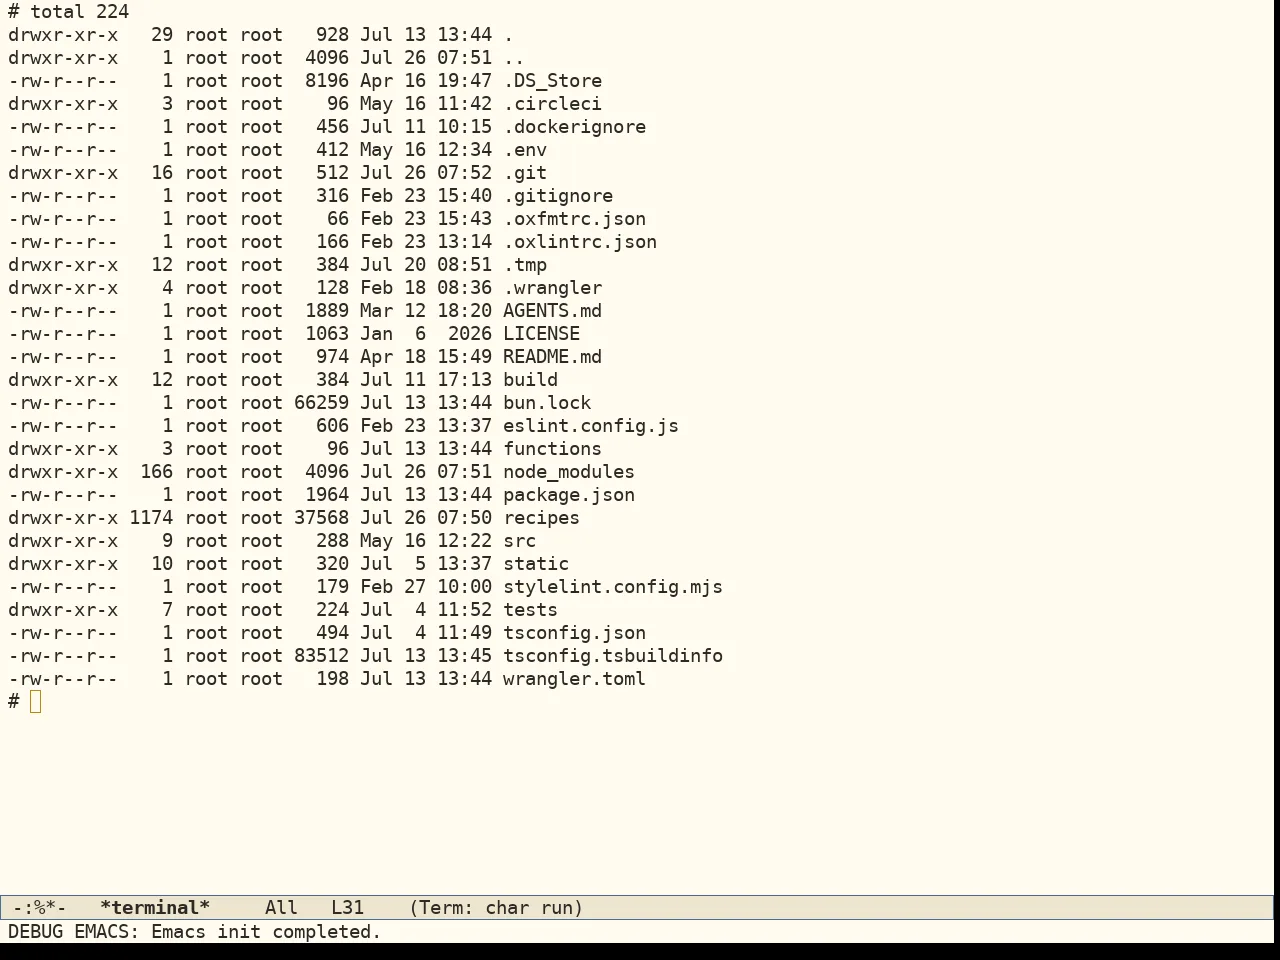Select the .circleci directory name
The width and height of the screenshot is (1280, 960).
pyautogui.click(x=552, y=104)
